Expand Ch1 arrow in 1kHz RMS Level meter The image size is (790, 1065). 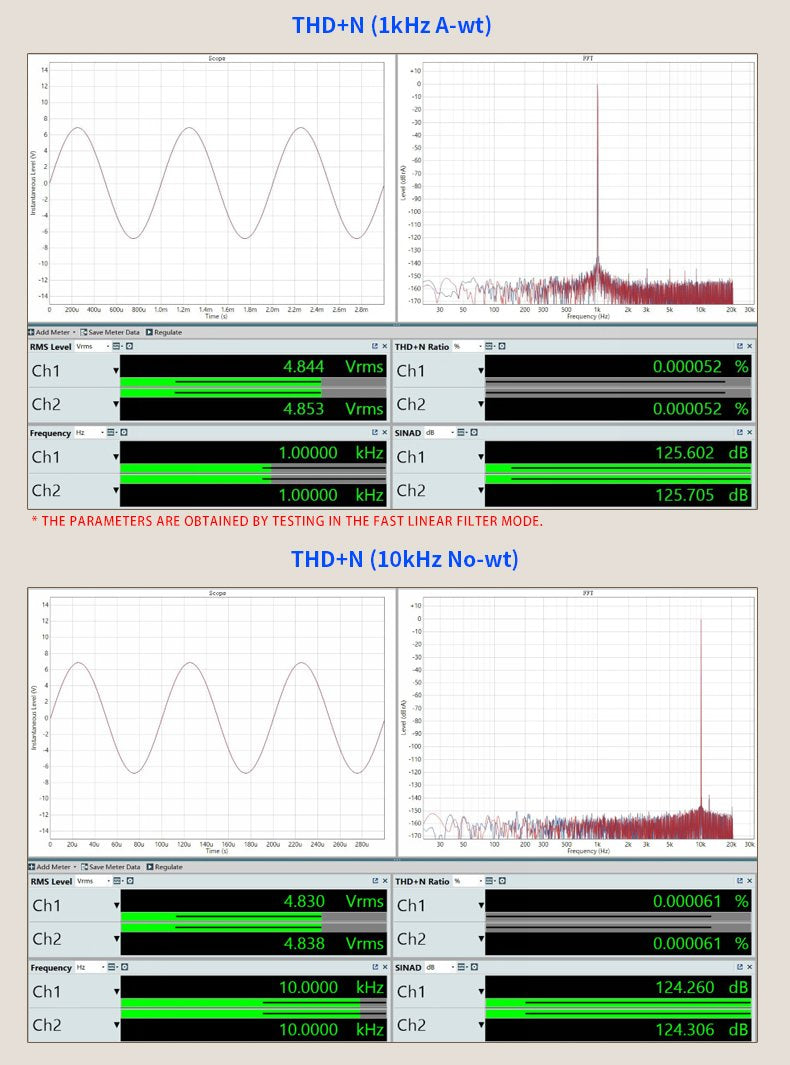[115, 371]
